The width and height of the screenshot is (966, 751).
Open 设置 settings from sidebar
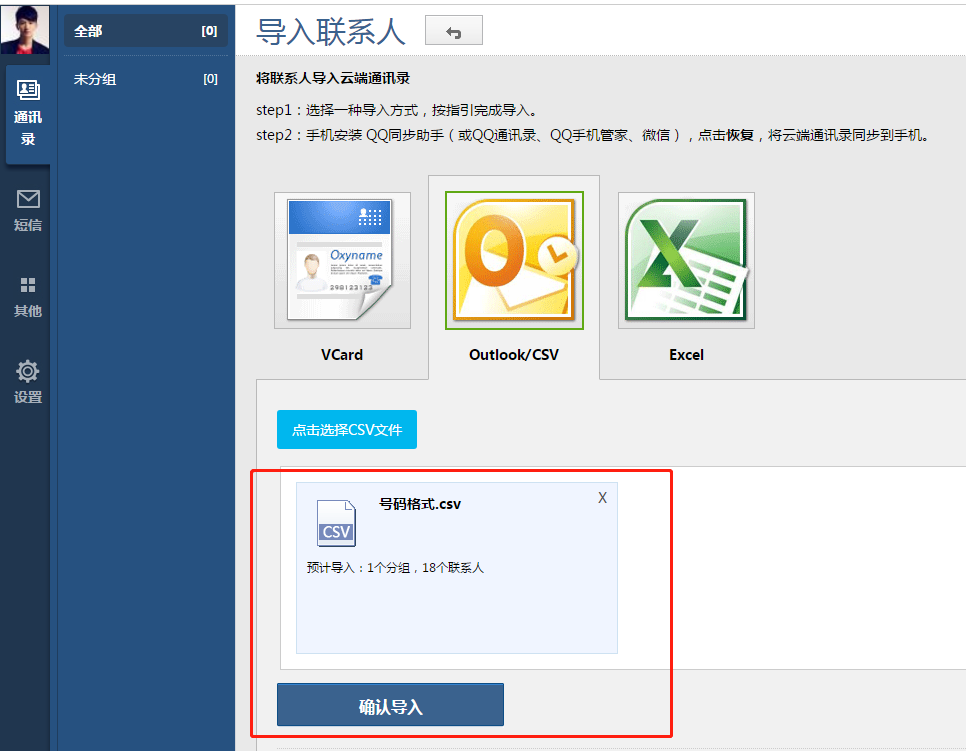coord(28,383)
